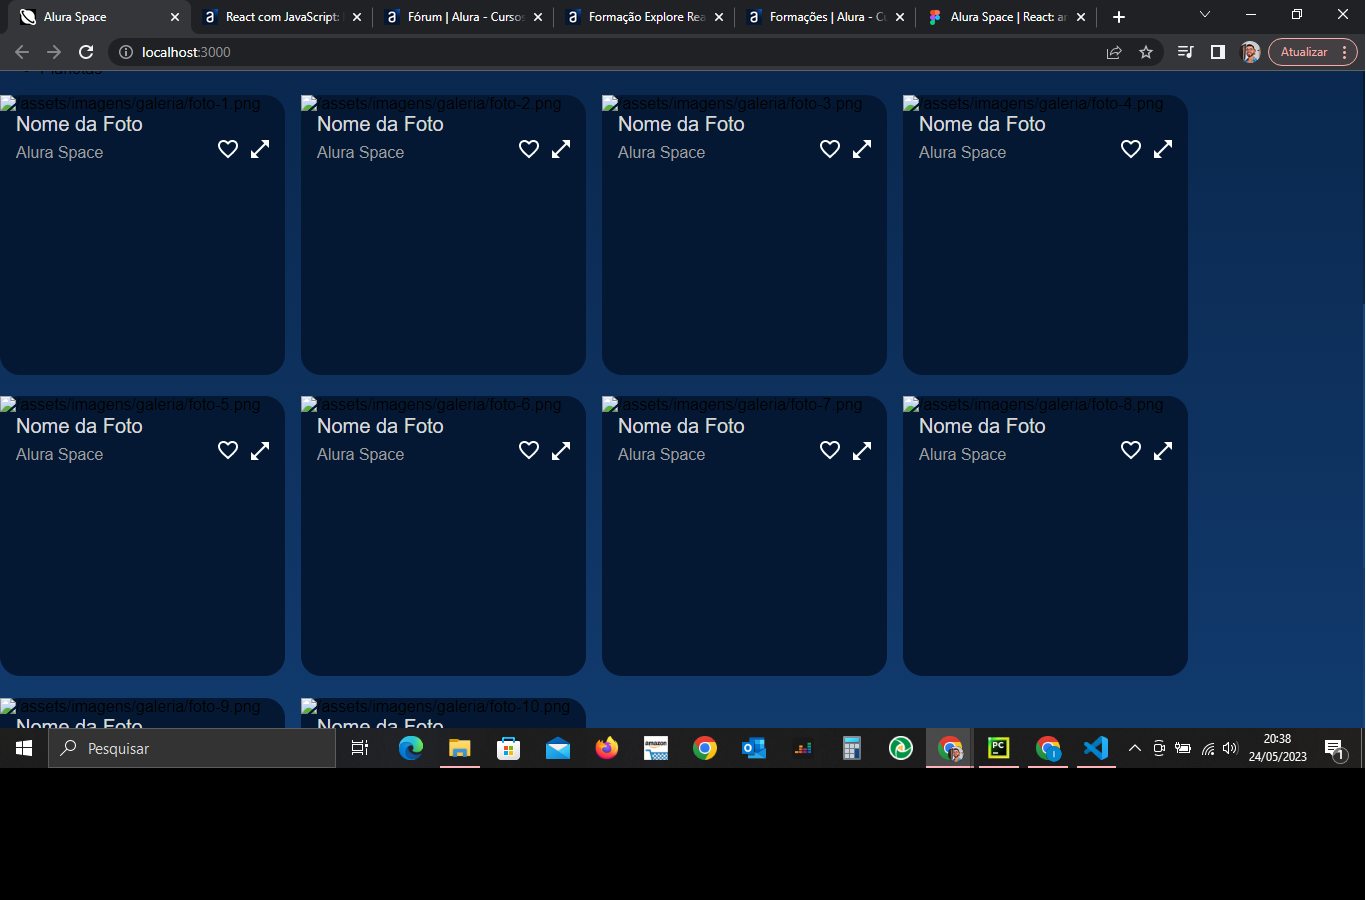This screenshot has height=900, width=1366.
Task: Show hidden system tray icons
Action: (x=1135, y=748)
